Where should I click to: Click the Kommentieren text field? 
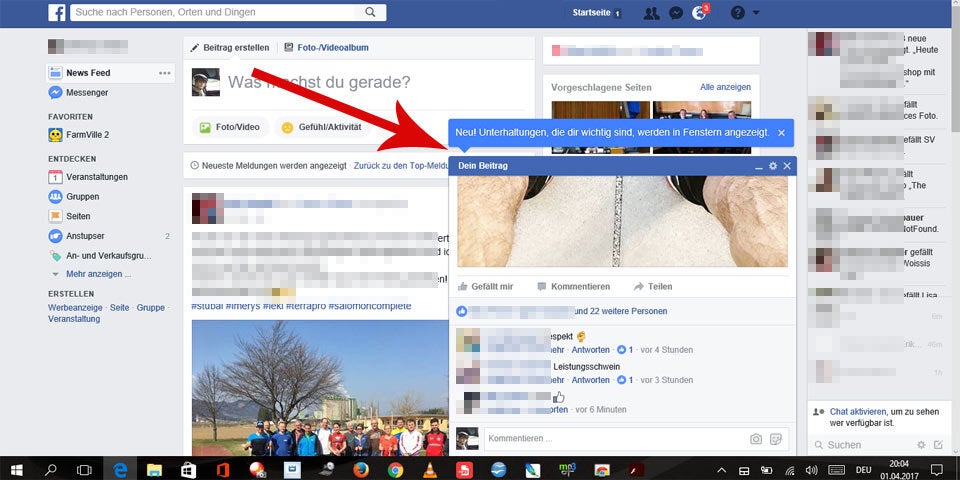[x=615, y=439]
